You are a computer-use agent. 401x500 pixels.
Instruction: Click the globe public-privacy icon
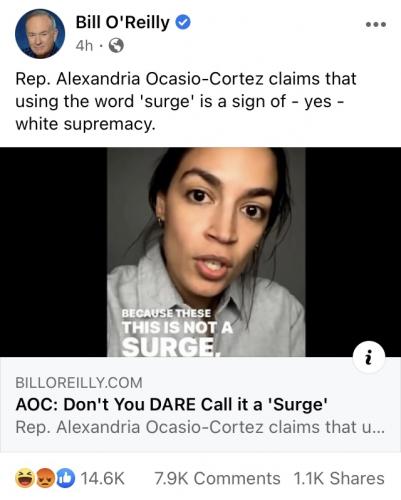point(116,45)
